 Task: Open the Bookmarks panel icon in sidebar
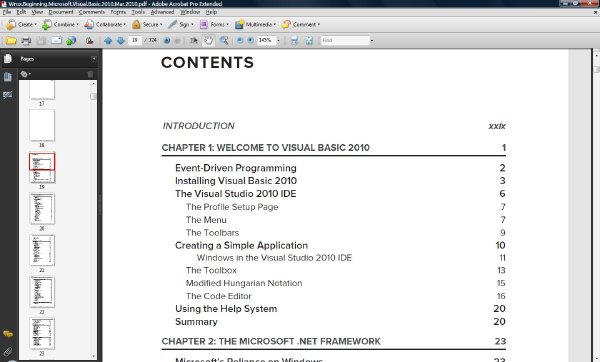tap(8, 77)
